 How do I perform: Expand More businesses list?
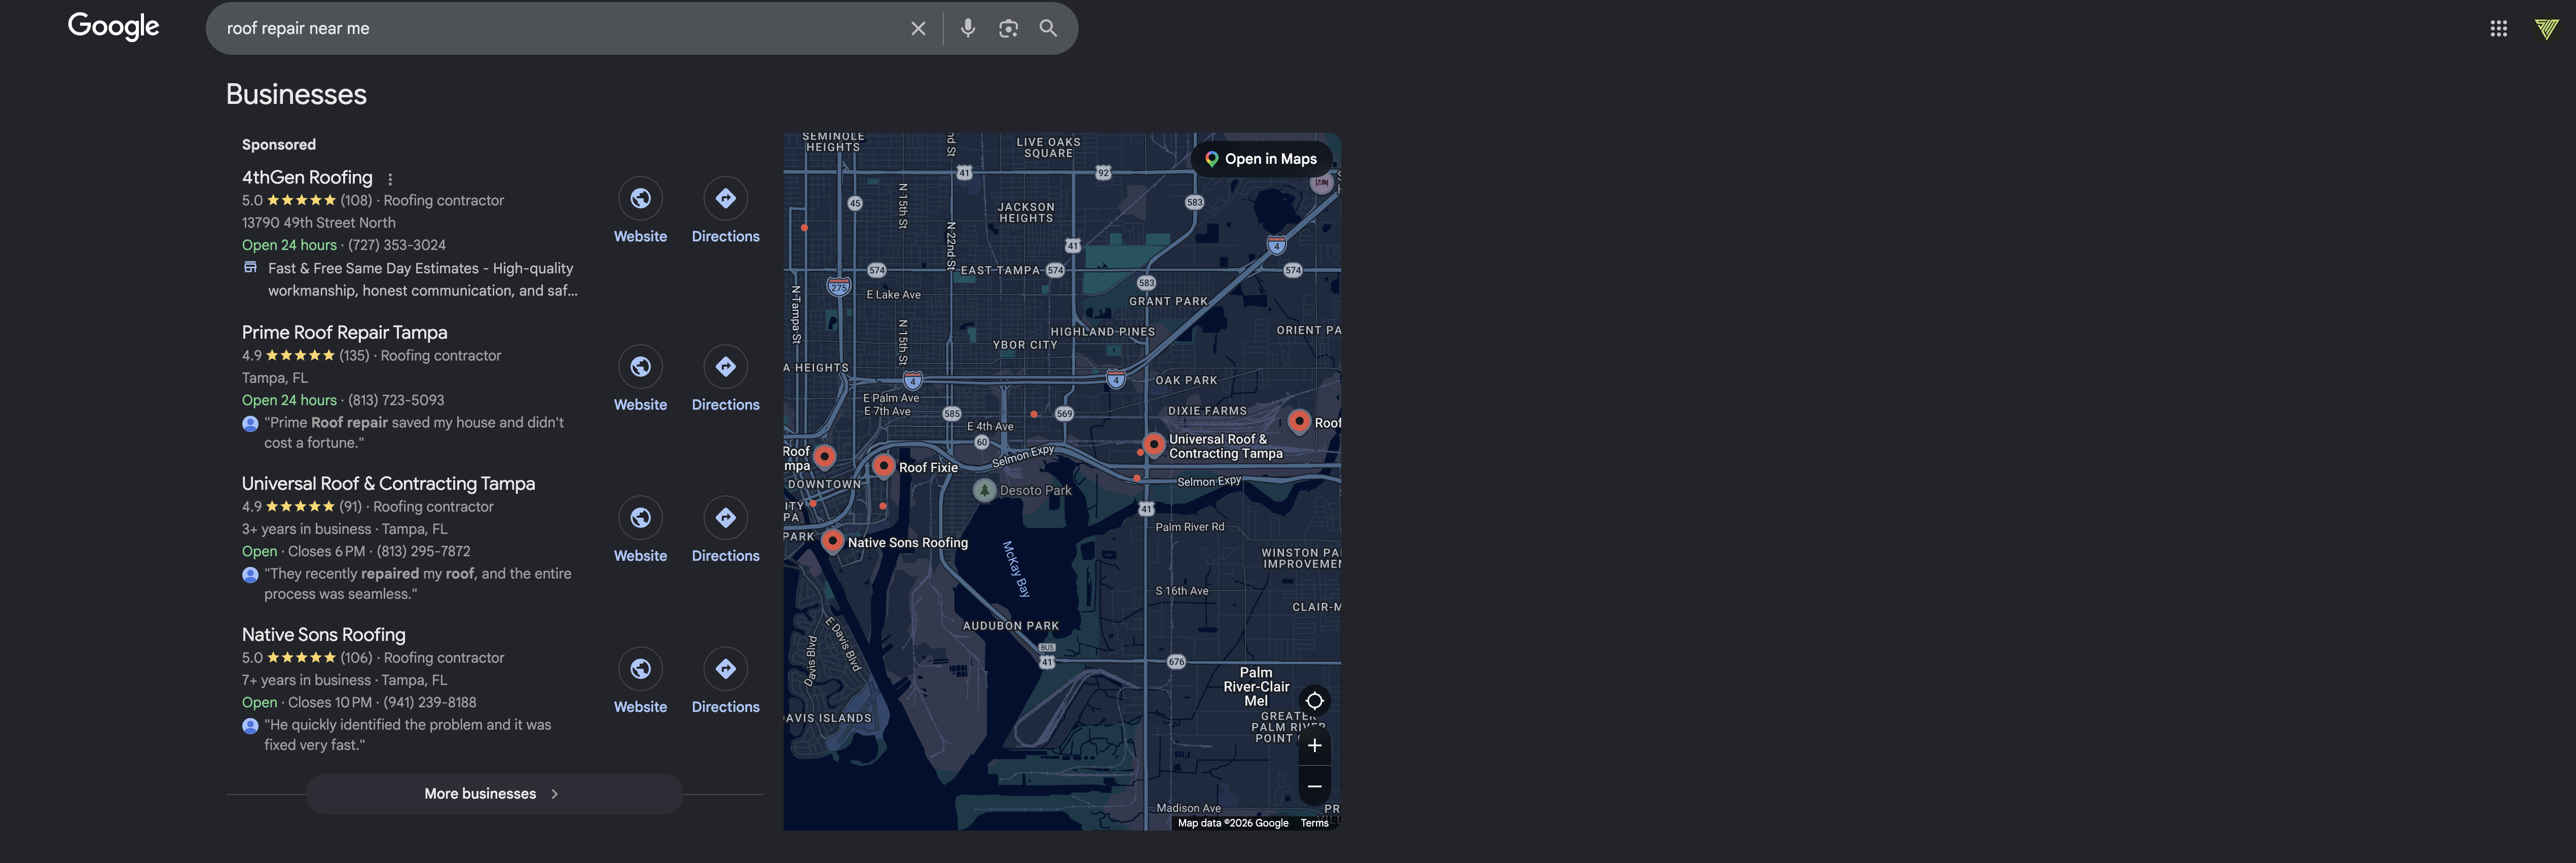coord(494,793)
